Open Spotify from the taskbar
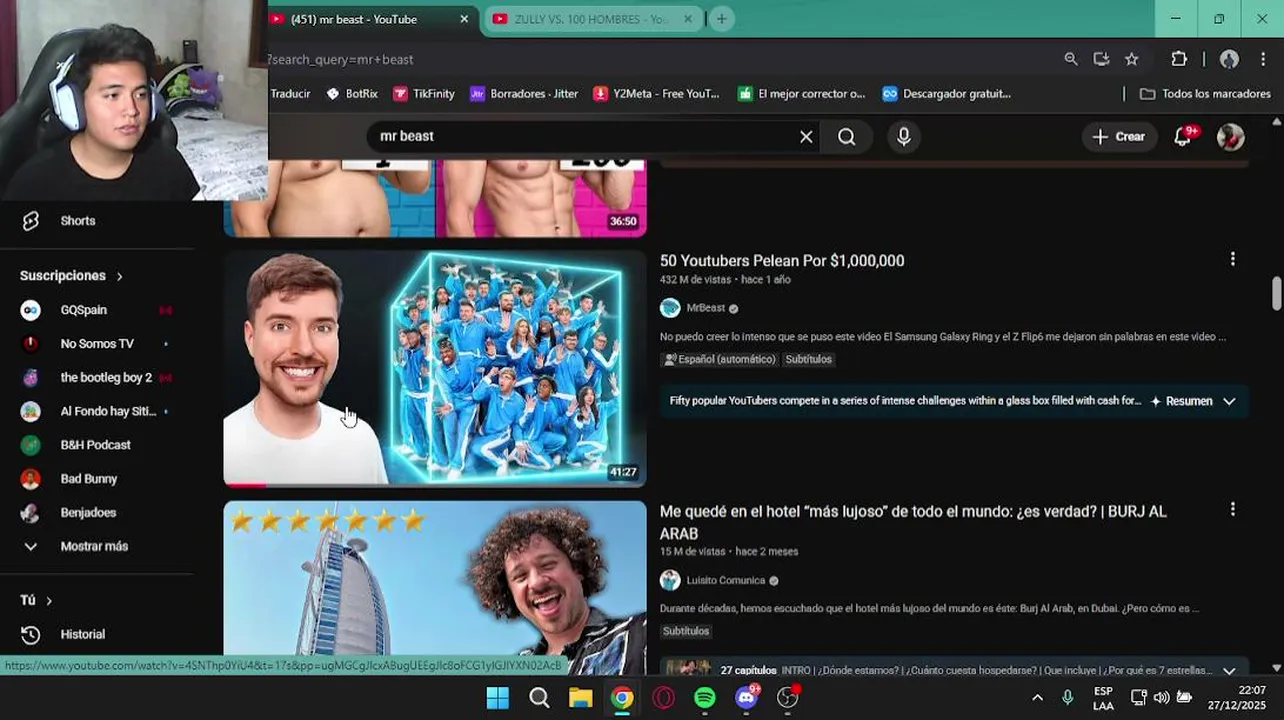Screen dimensions: 1284x720 705,698
